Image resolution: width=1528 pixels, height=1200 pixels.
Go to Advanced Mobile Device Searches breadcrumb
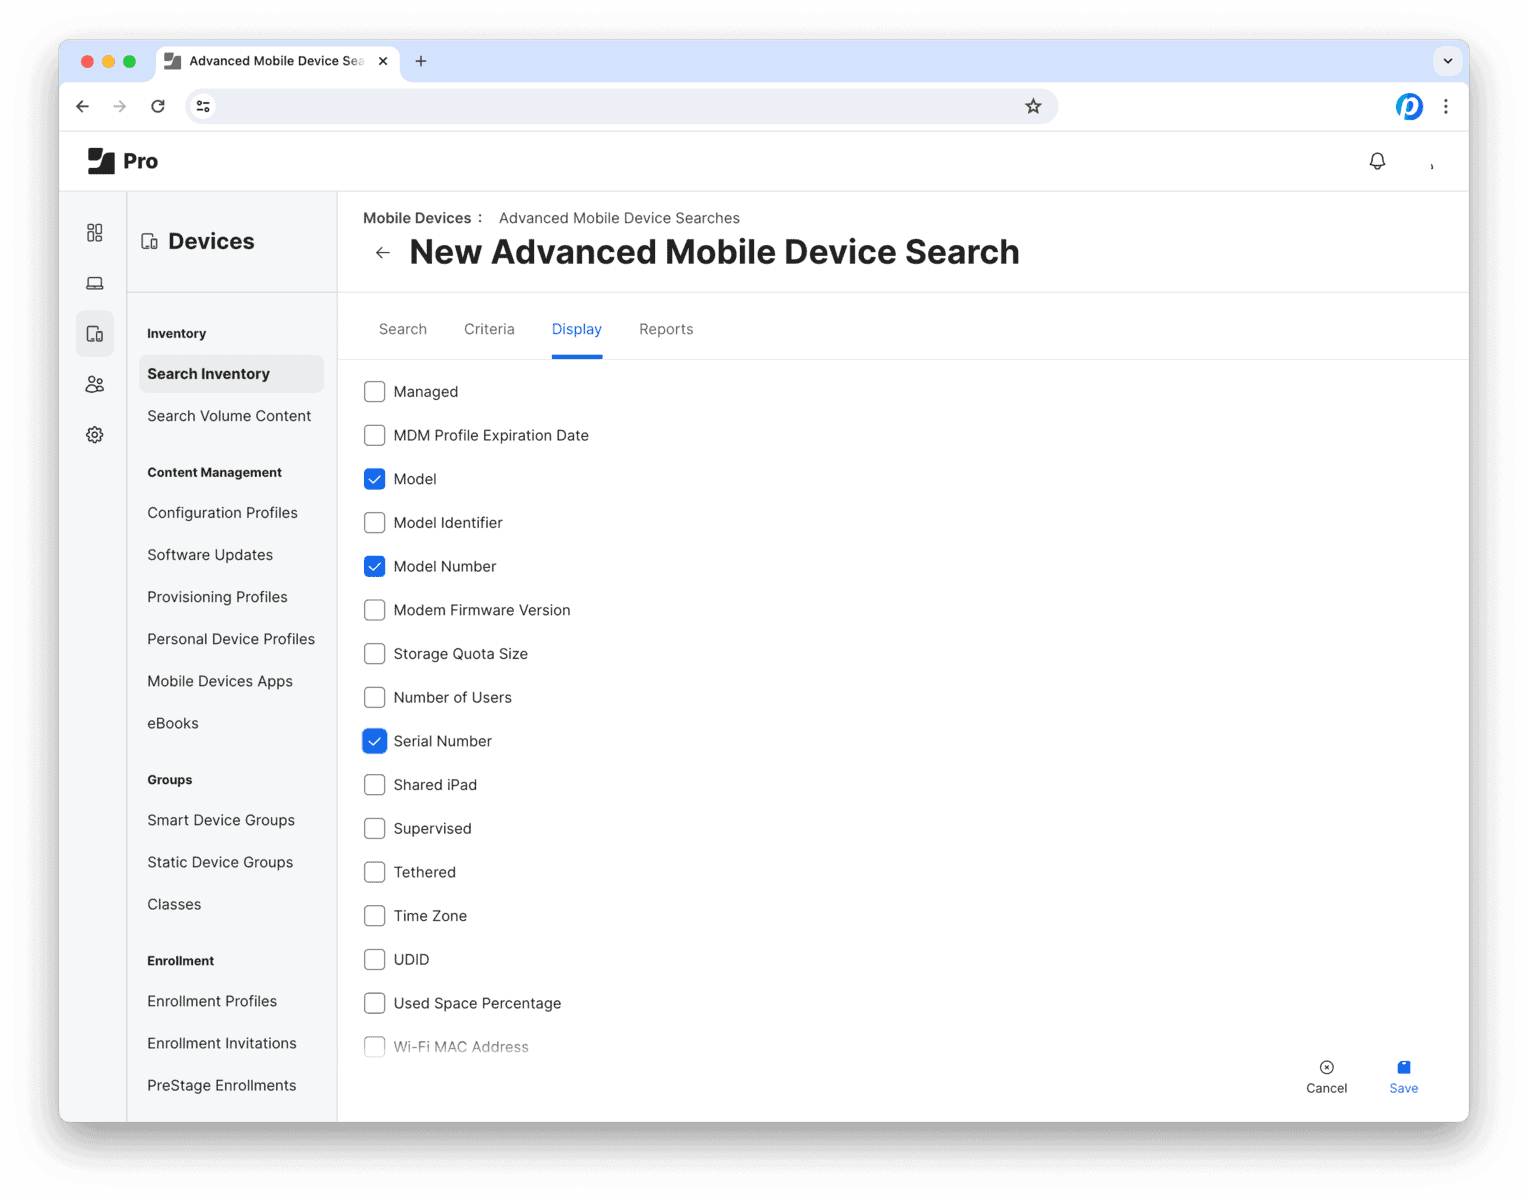(x=619, y=218)
